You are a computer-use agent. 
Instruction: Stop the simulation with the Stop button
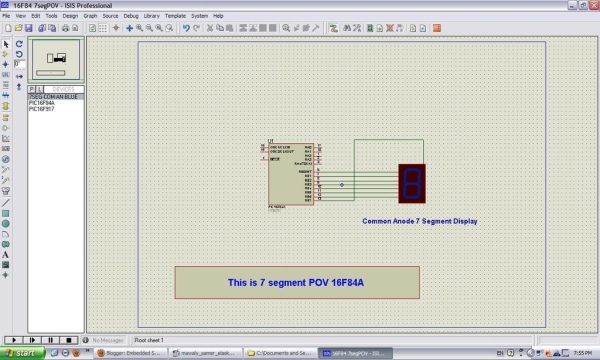click(68, 340)
